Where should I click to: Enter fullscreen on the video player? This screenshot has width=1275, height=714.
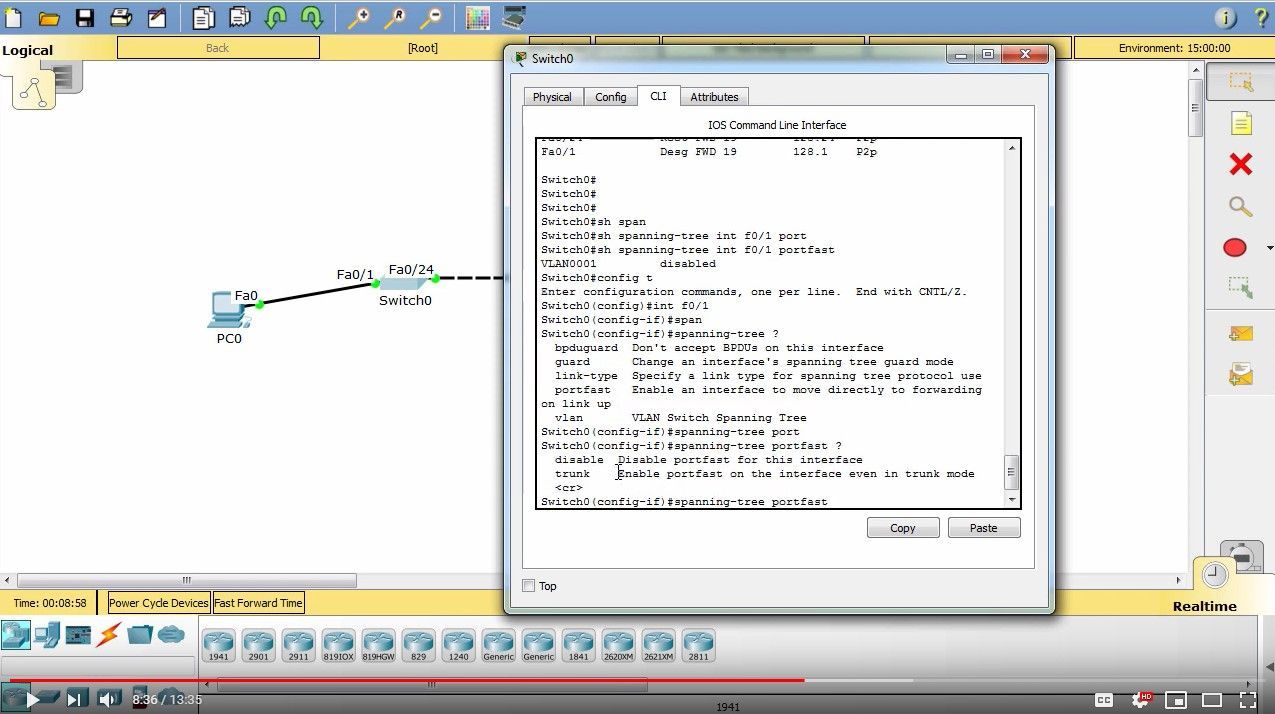pyautogui.click(x=1248, y=700)
